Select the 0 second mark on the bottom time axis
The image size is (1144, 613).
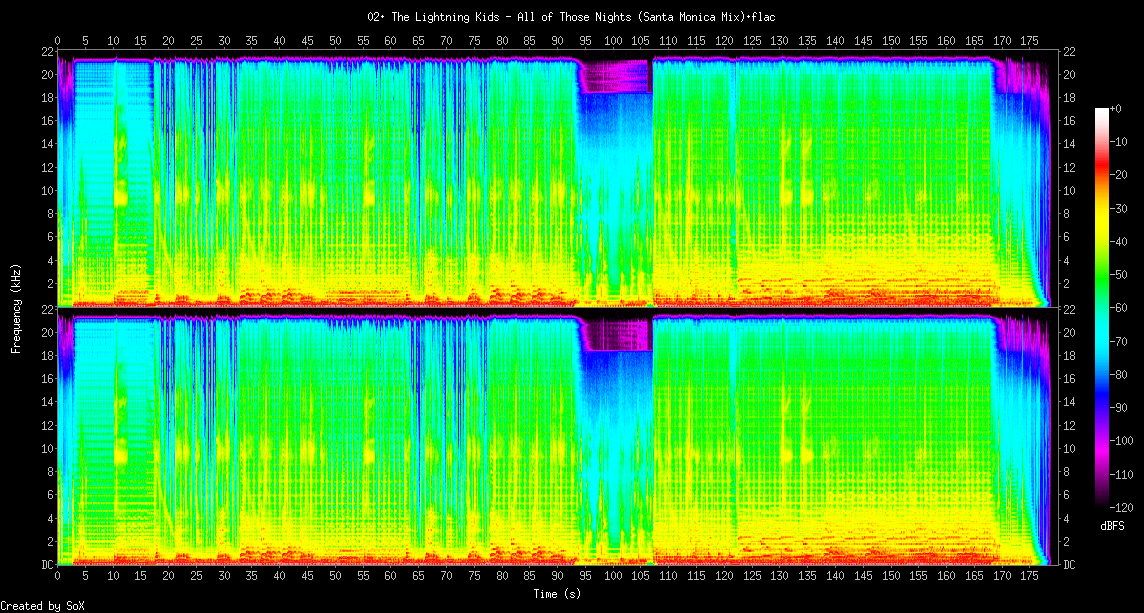58,576
